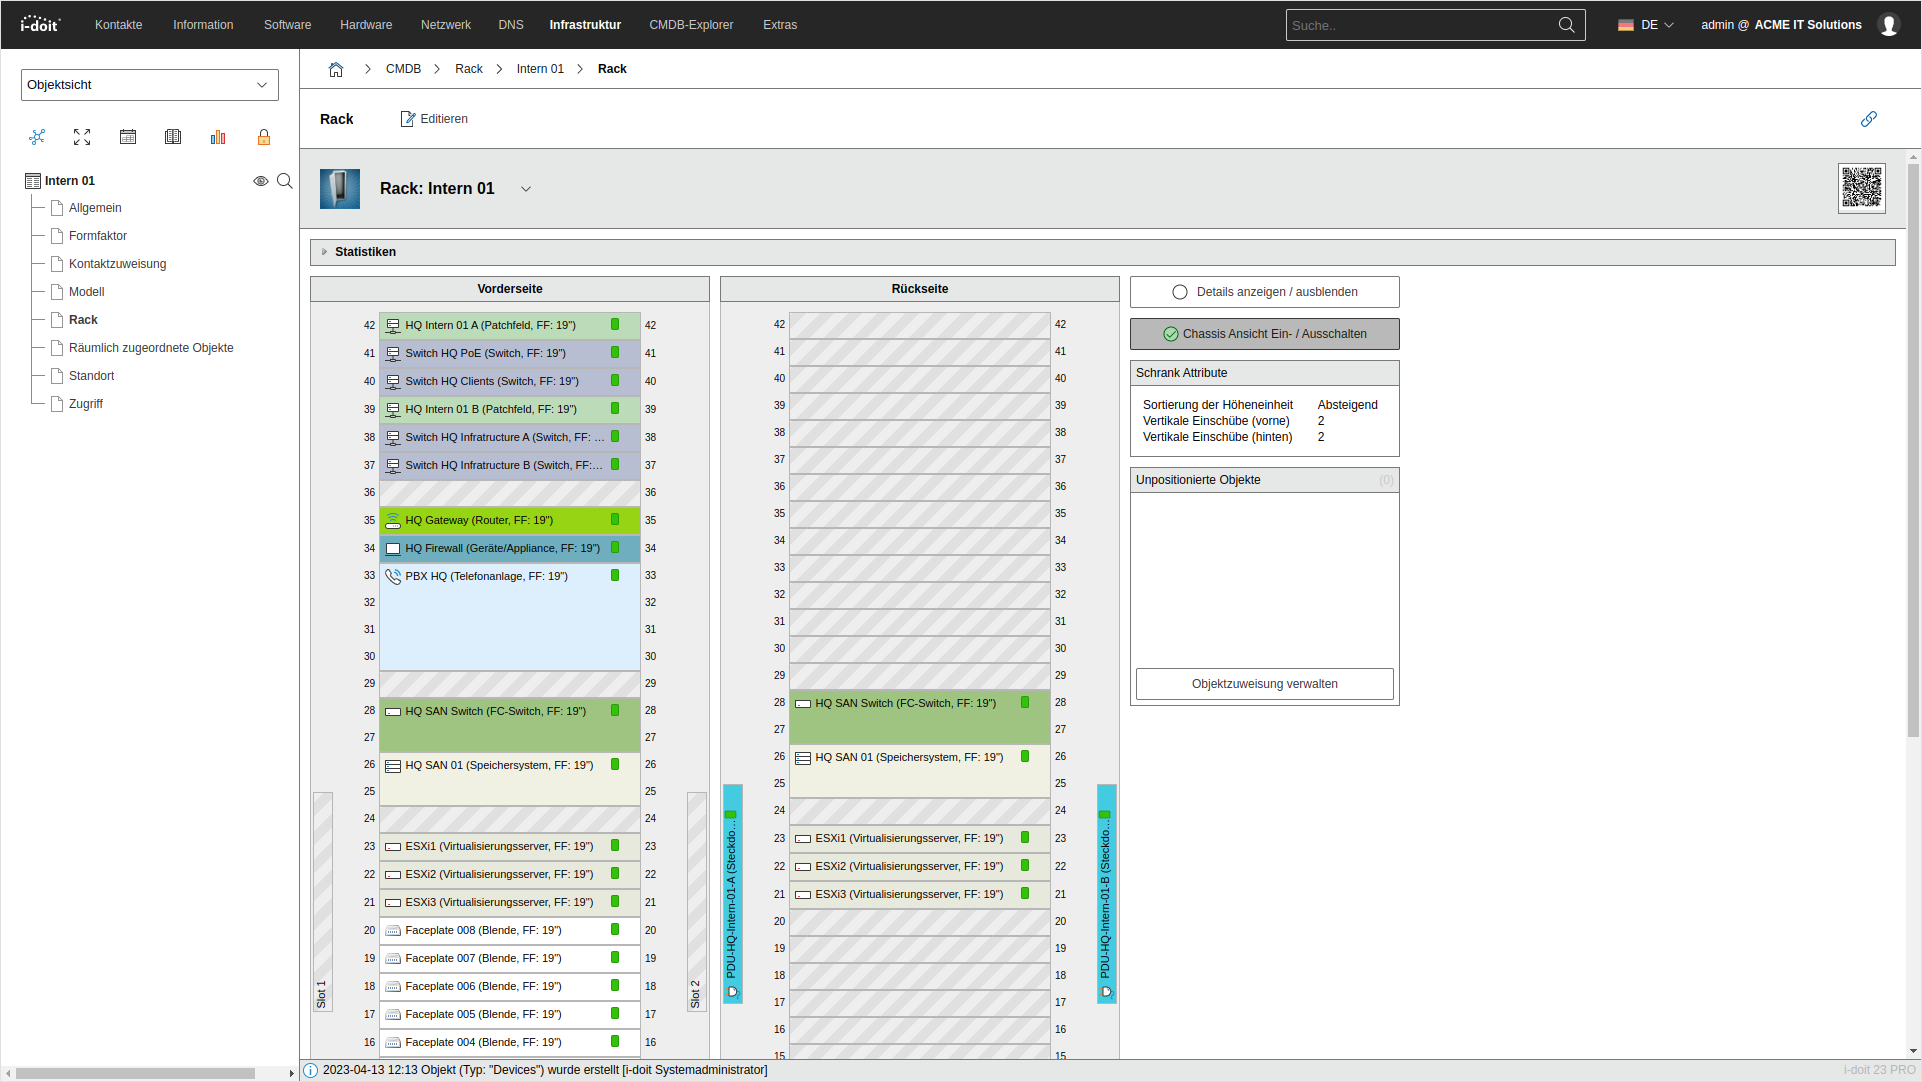Screen dimensions: 1922x1082
Task: Click the orange lock icon
Action: (264, 137)
